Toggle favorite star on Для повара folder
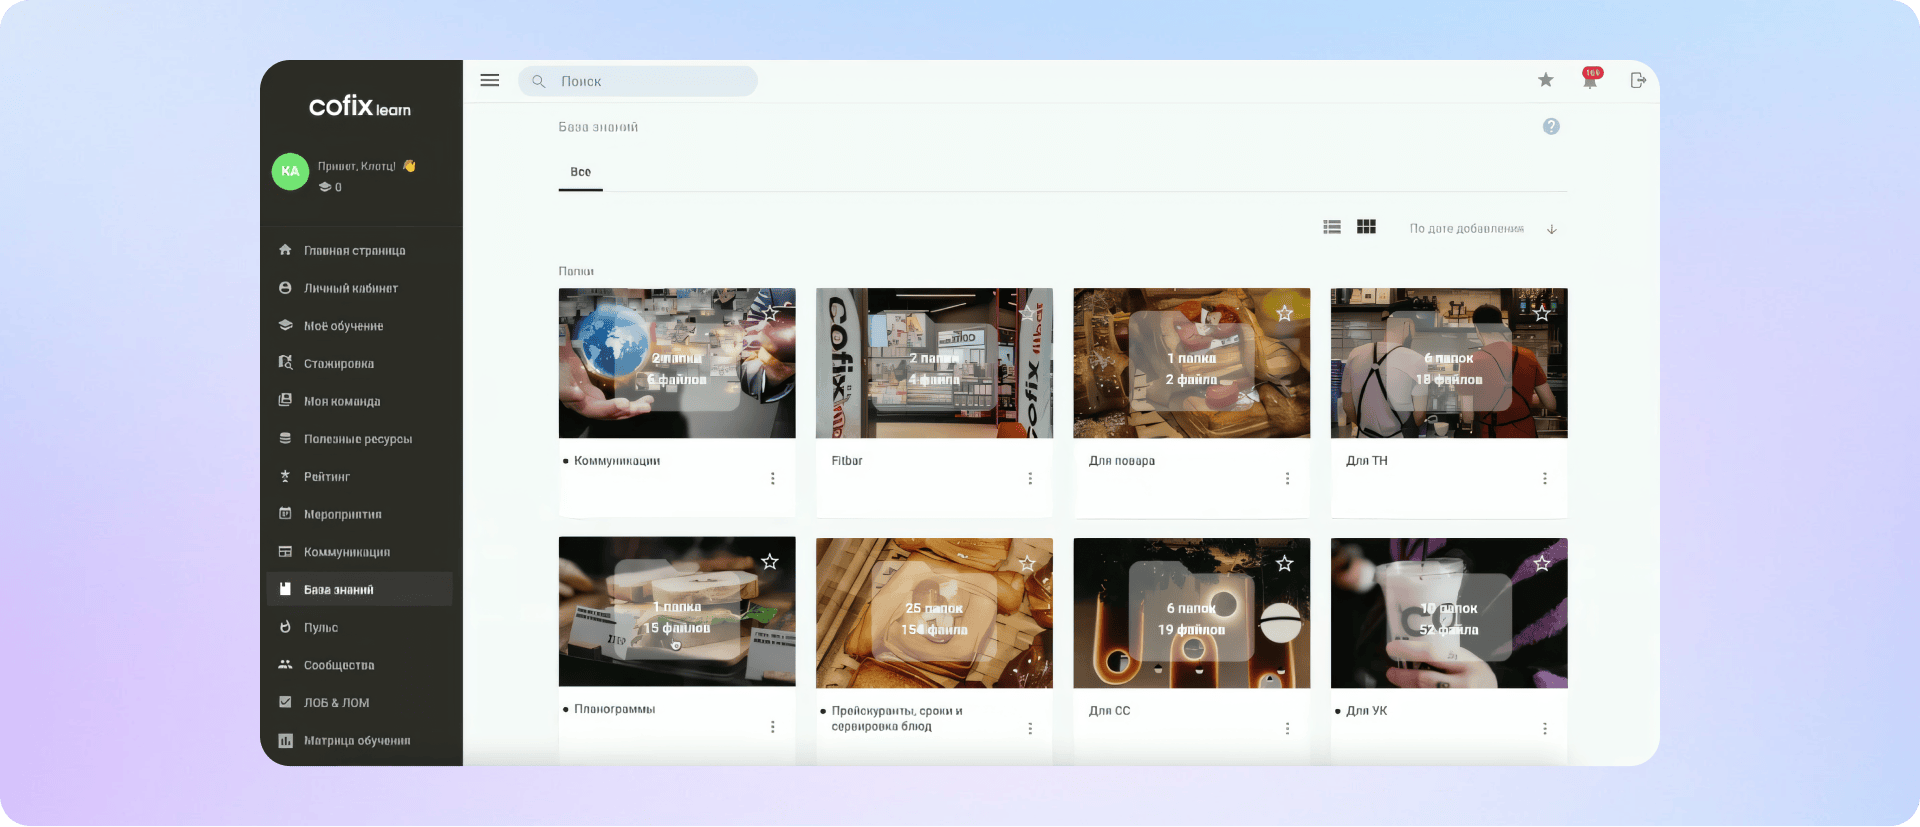The width and height of the screenshot is (1920, 827). [1284, 313]
